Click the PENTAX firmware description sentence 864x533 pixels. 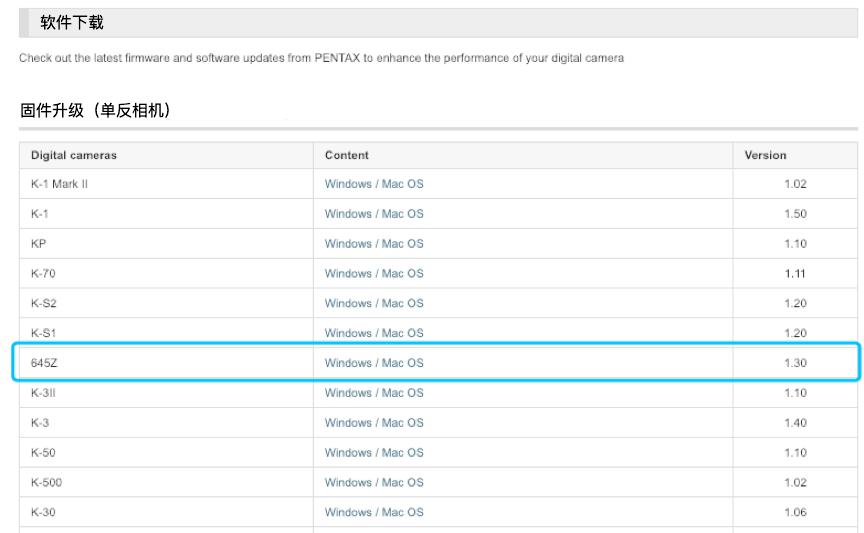pos(321,58)
